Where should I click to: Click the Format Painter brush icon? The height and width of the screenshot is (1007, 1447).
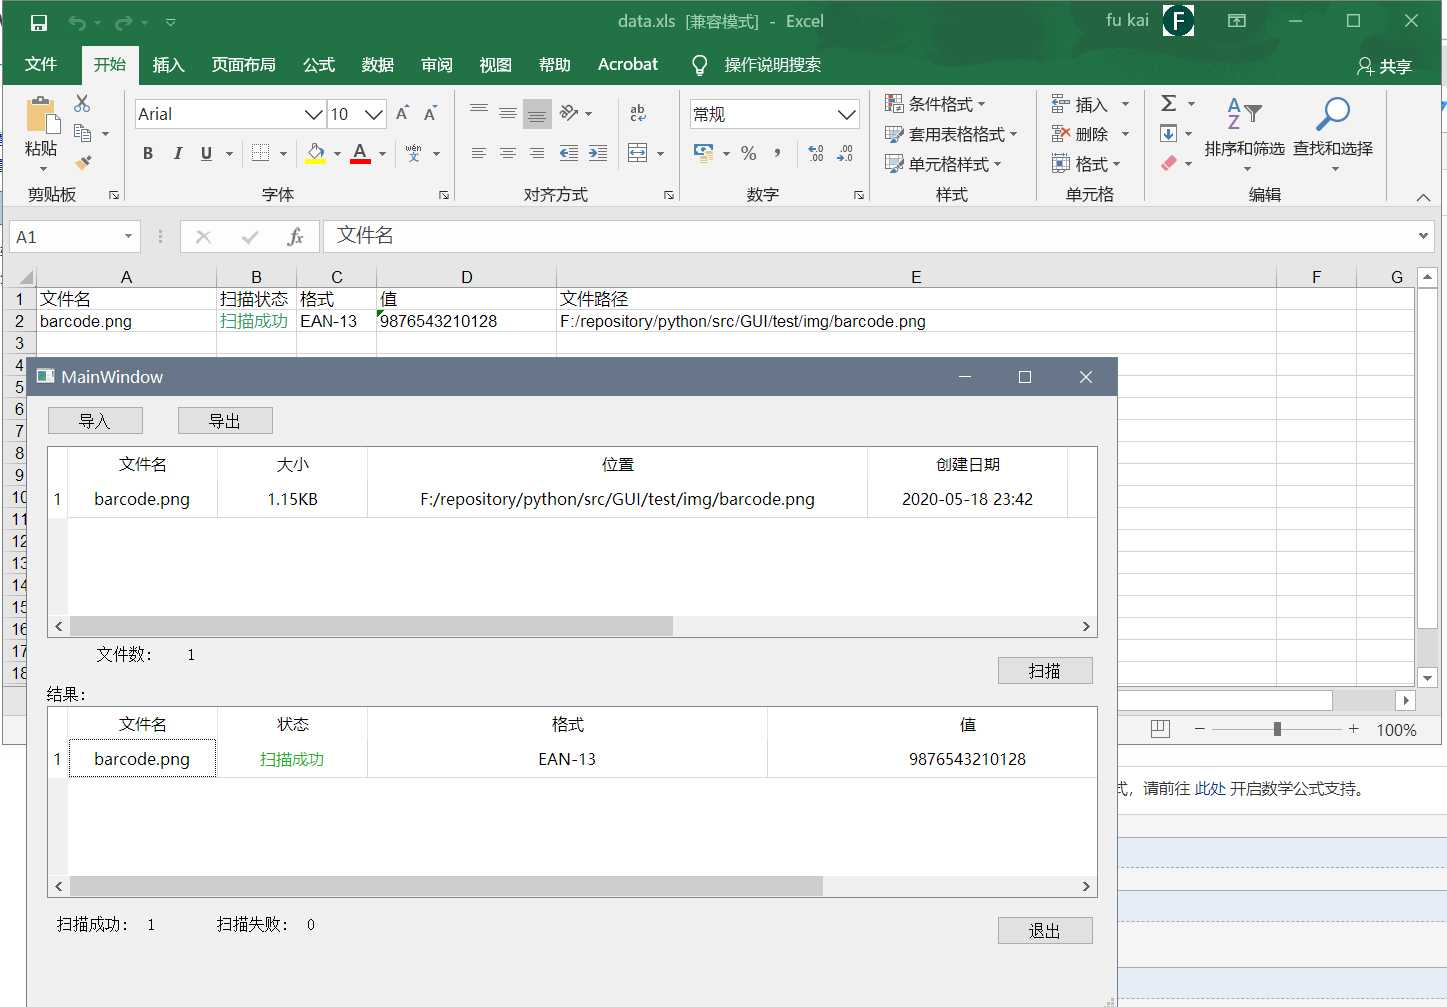point(83,161)
